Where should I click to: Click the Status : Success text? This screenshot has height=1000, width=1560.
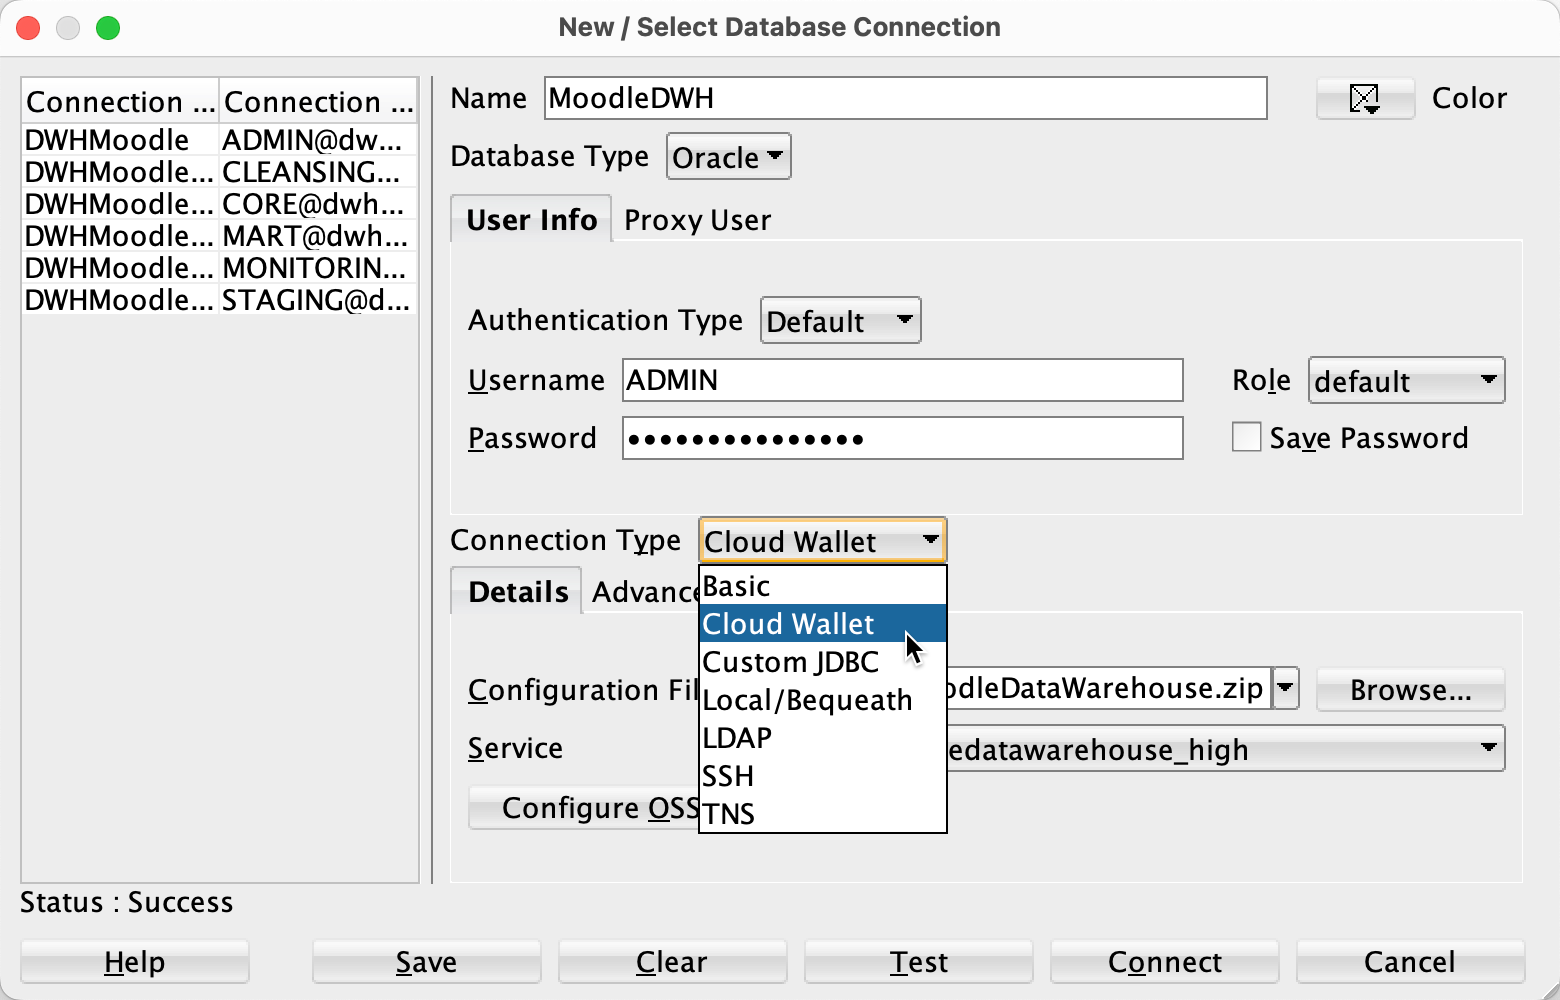[127, 902]
